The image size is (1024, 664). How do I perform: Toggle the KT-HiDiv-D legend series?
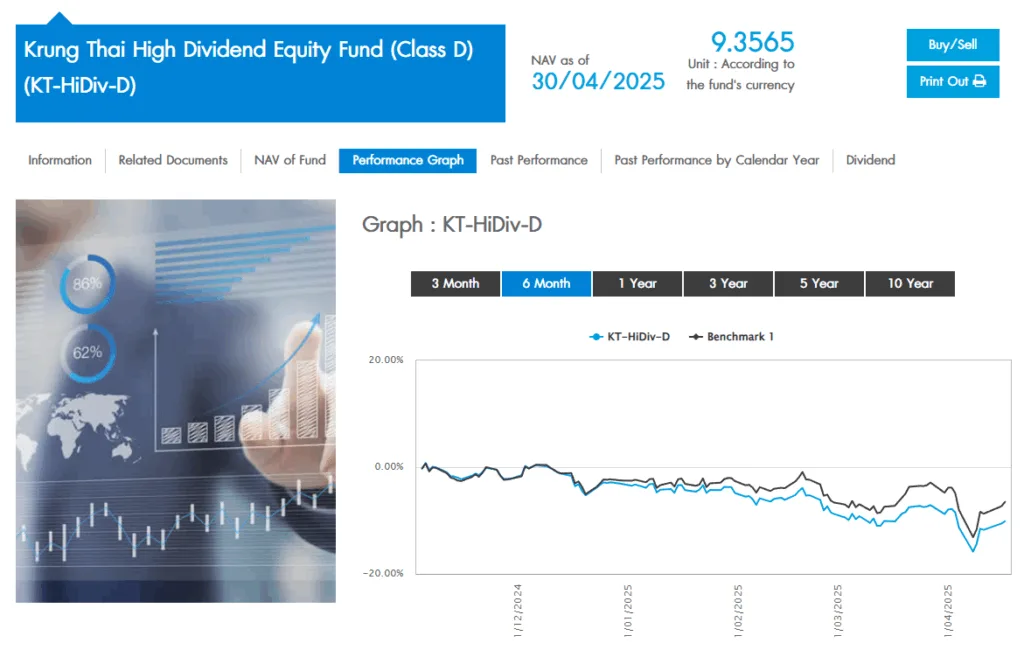[630, 337]
